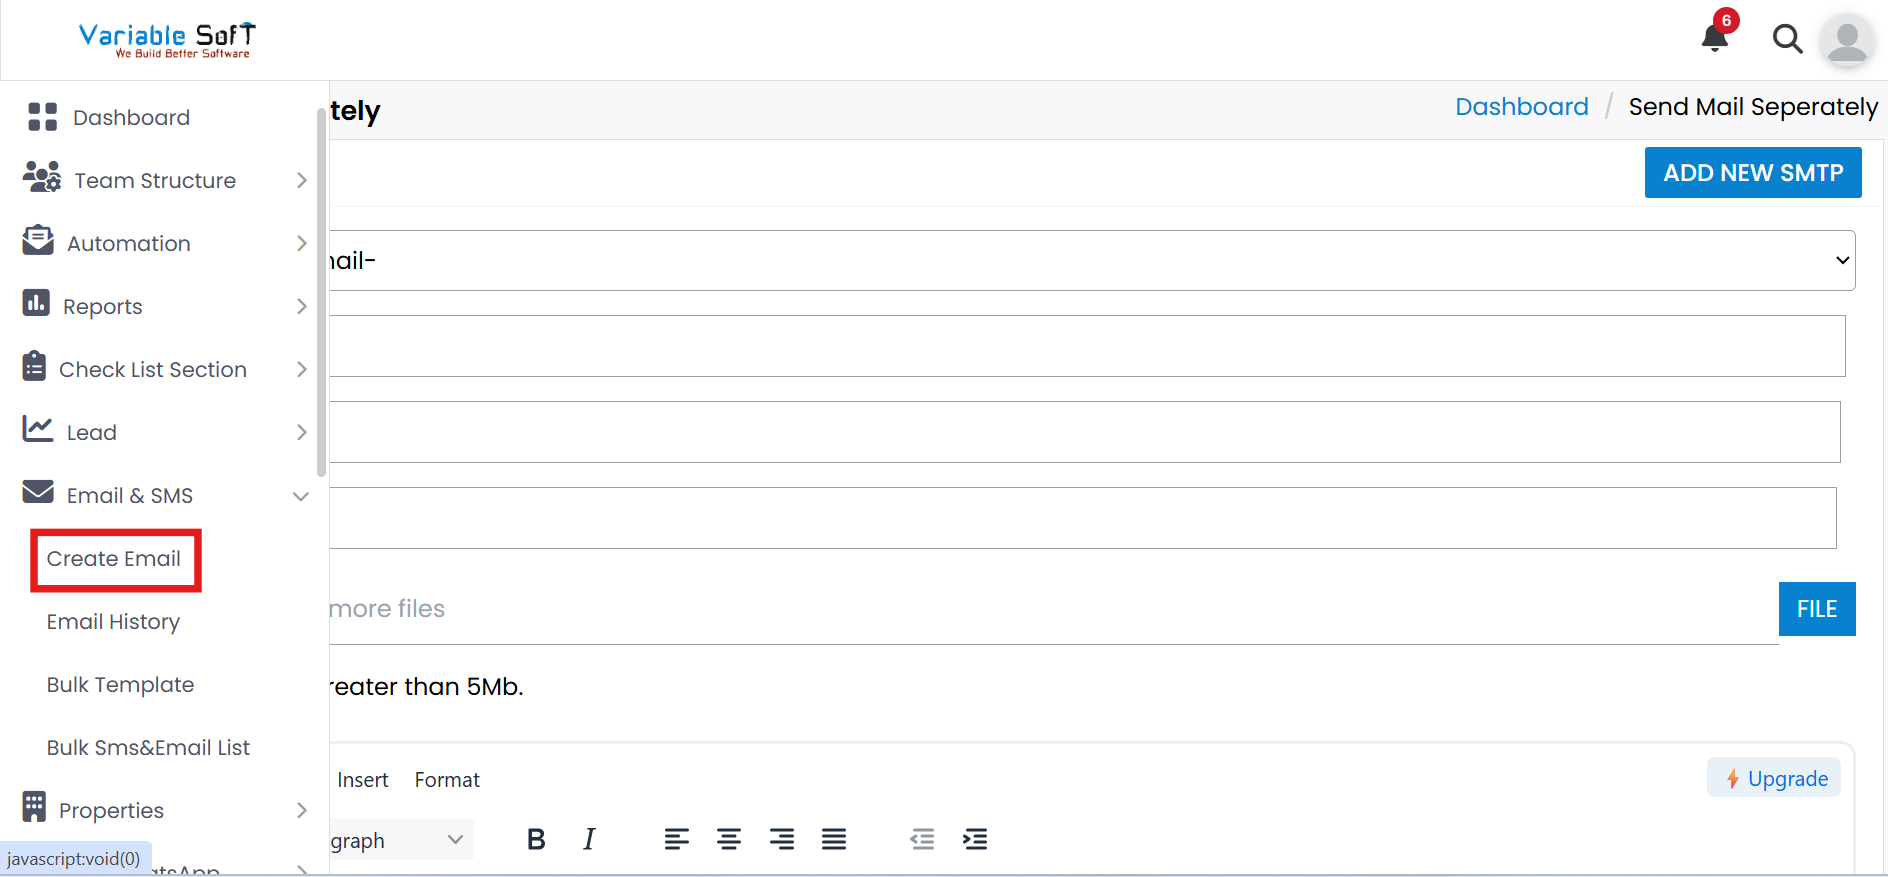Open the notifications bell
The image size is (1888, 877).
[x=1713, y=38]
